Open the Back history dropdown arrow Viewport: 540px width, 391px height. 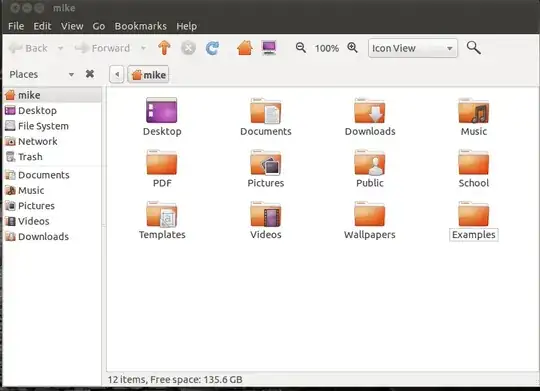point(60,48)
